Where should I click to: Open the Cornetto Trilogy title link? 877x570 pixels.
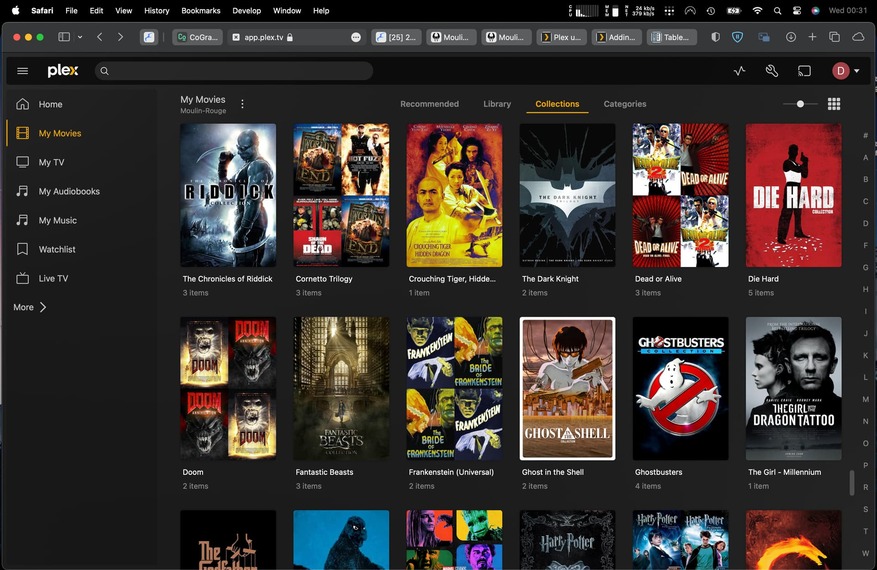pyautogui.click(x=324, y=279)
